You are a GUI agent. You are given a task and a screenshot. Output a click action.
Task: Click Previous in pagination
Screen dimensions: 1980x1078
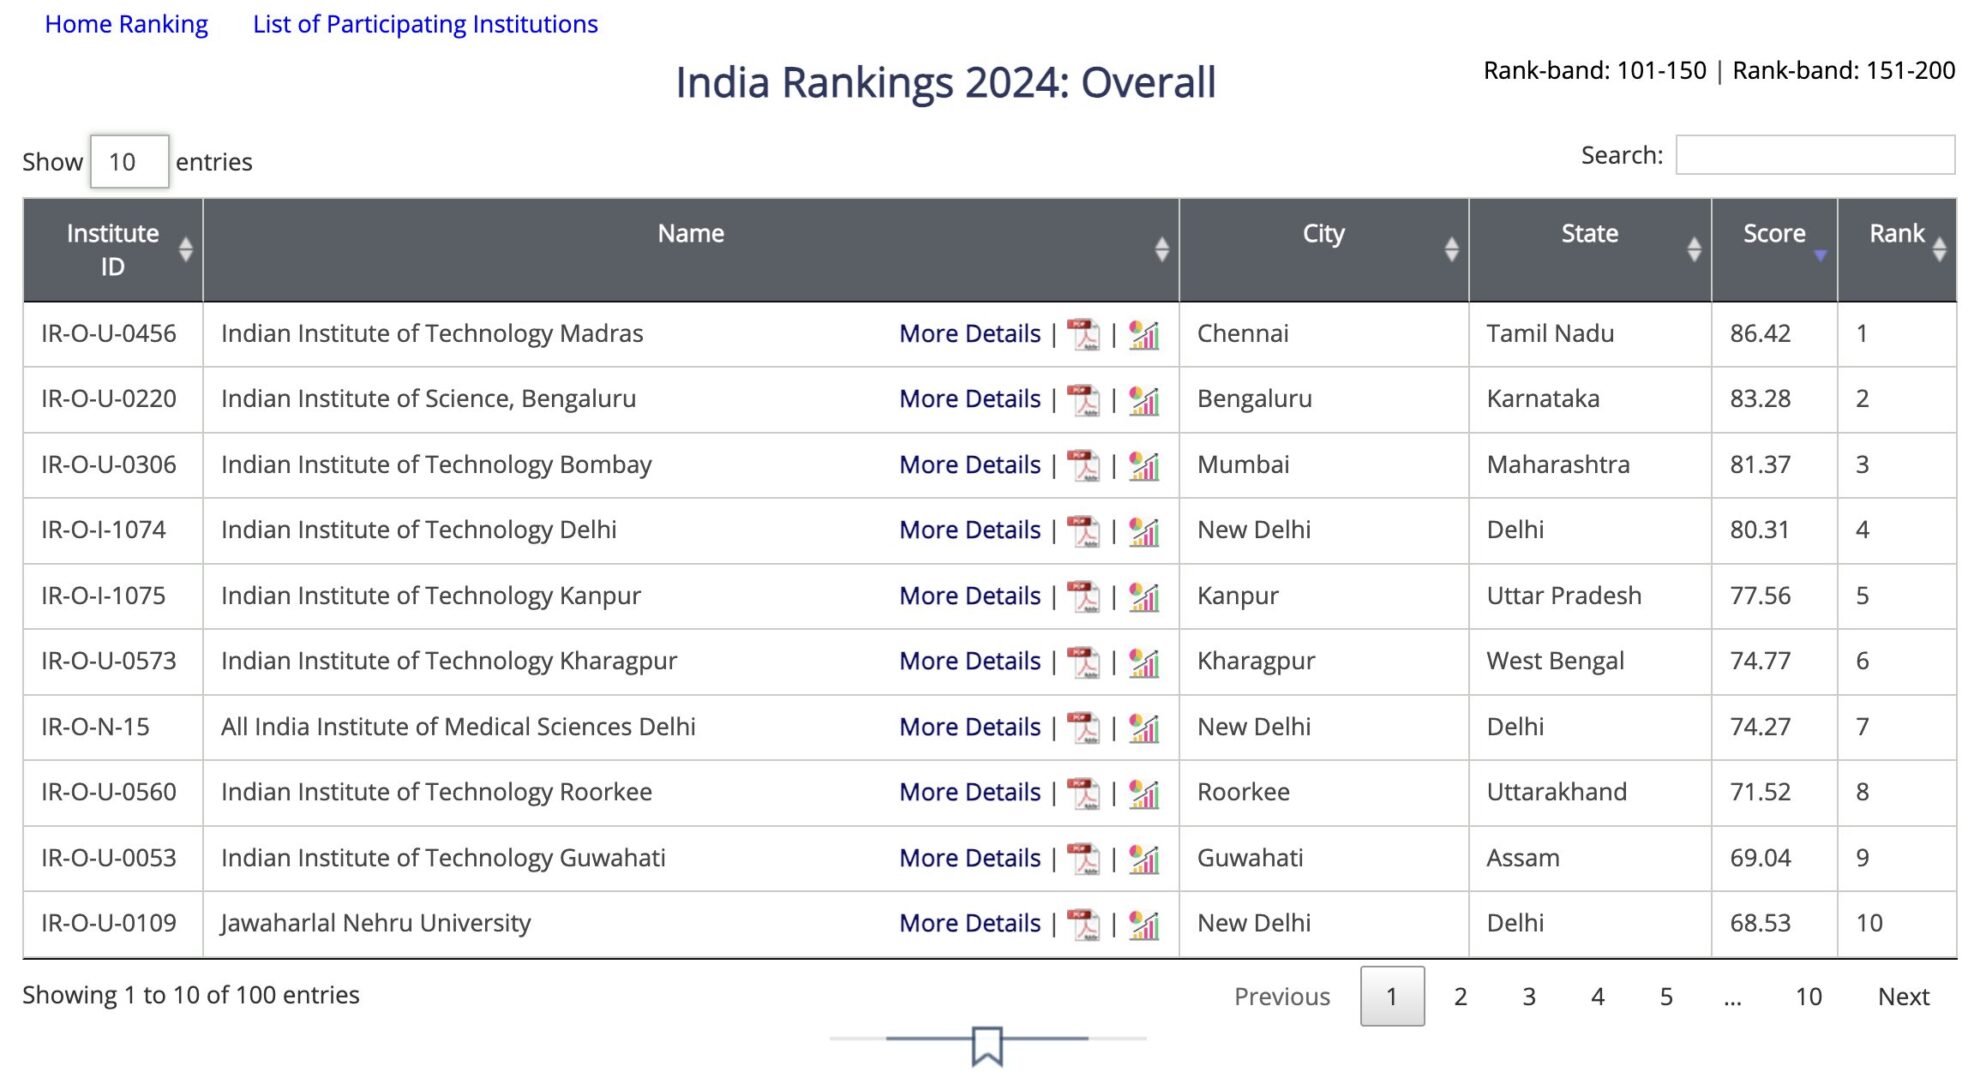tap(1282, 996)
